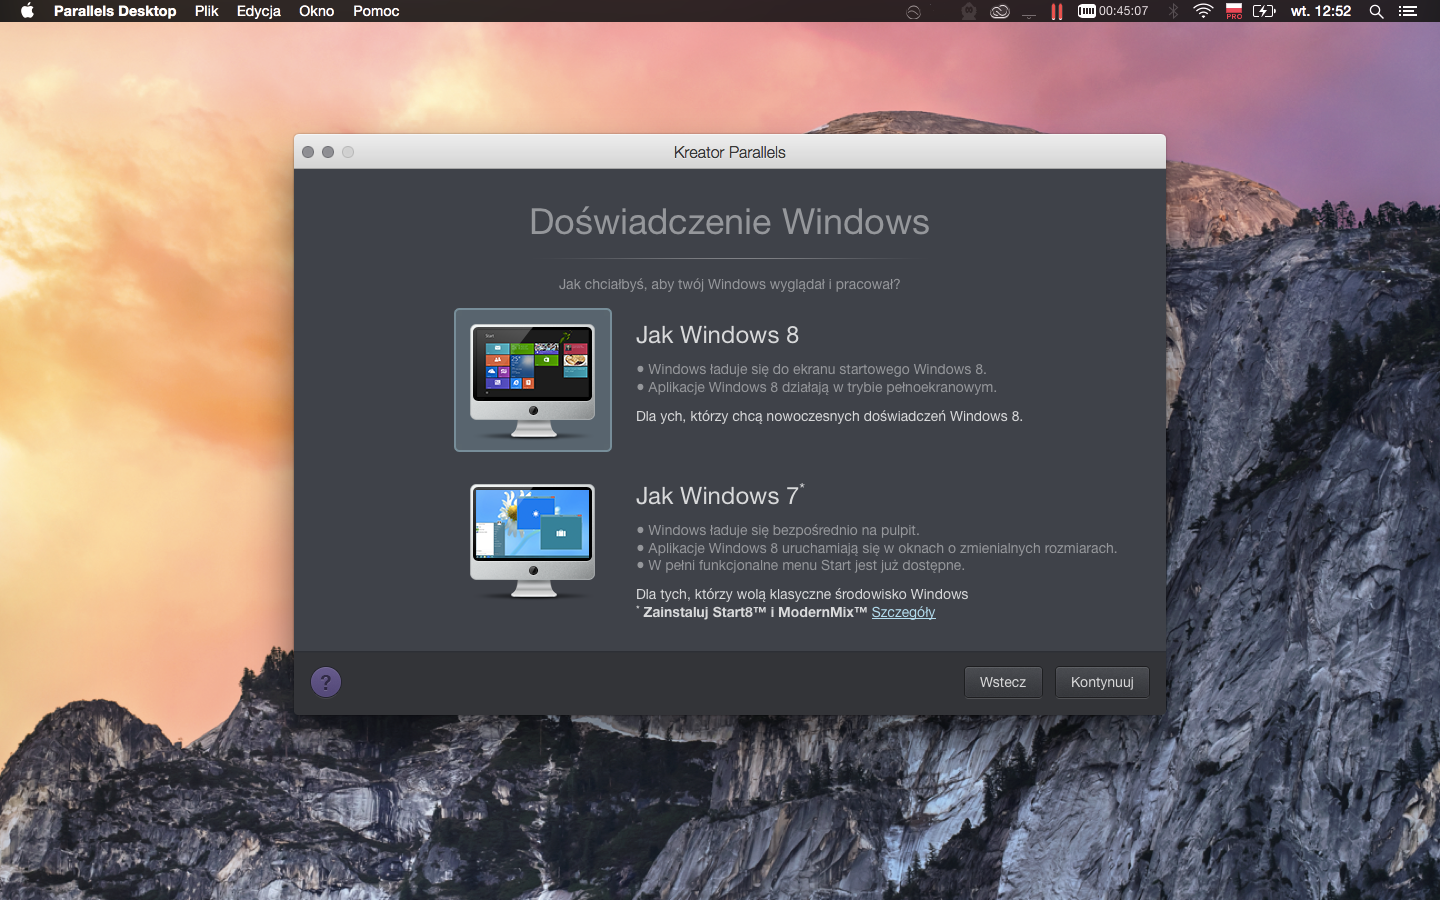Click the 'Jak Windows 7' heading
This screenshot has width=1440, height=900.
coord(720,495)
